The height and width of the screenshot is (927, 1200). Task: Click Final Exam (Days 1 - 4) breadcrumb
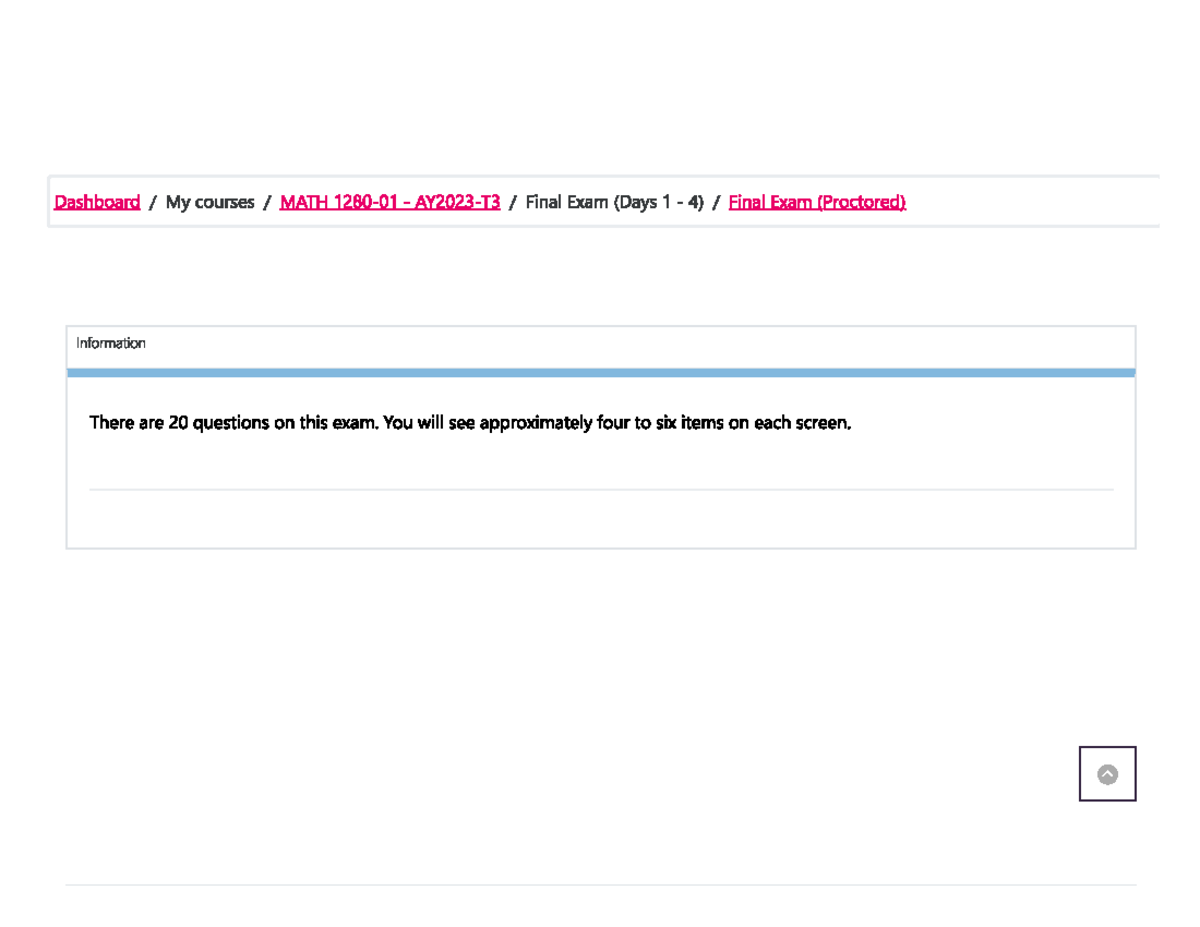pyautogui.click(x=614, y=202)
